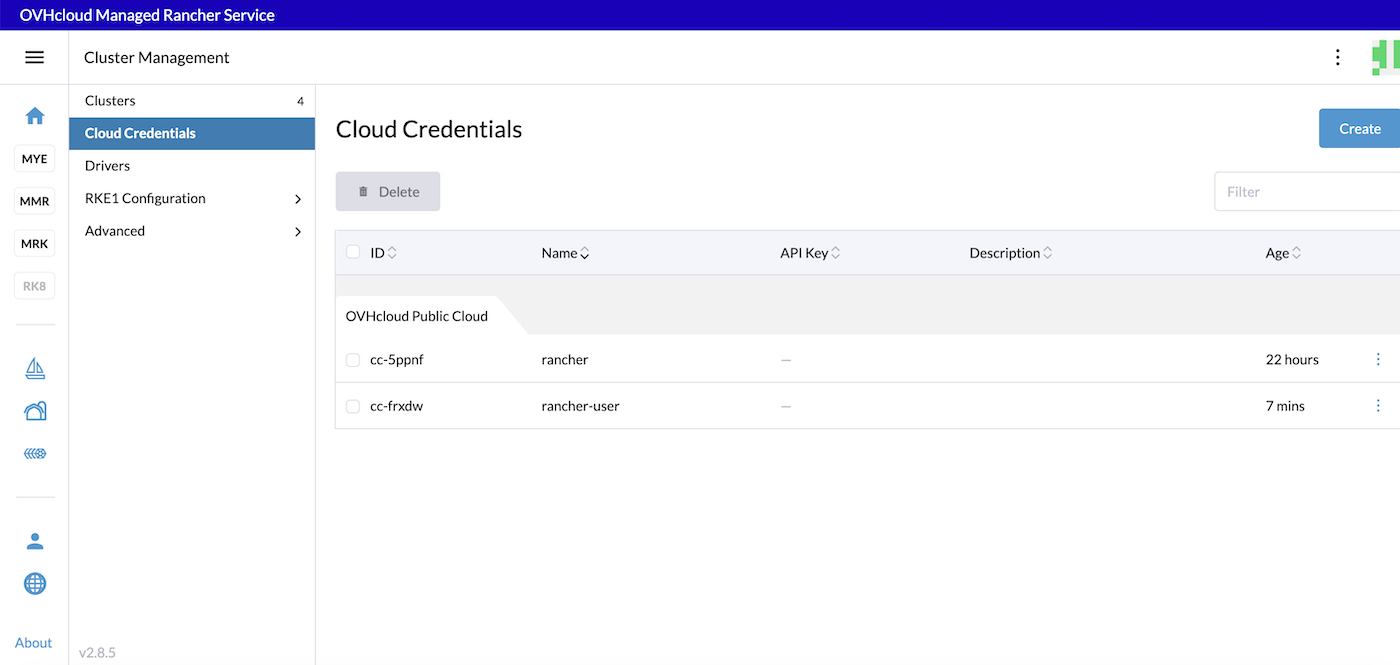This screenshot has width=1400, height=665.
Task: Click the Create button
Action: [x=1359, y=128]
